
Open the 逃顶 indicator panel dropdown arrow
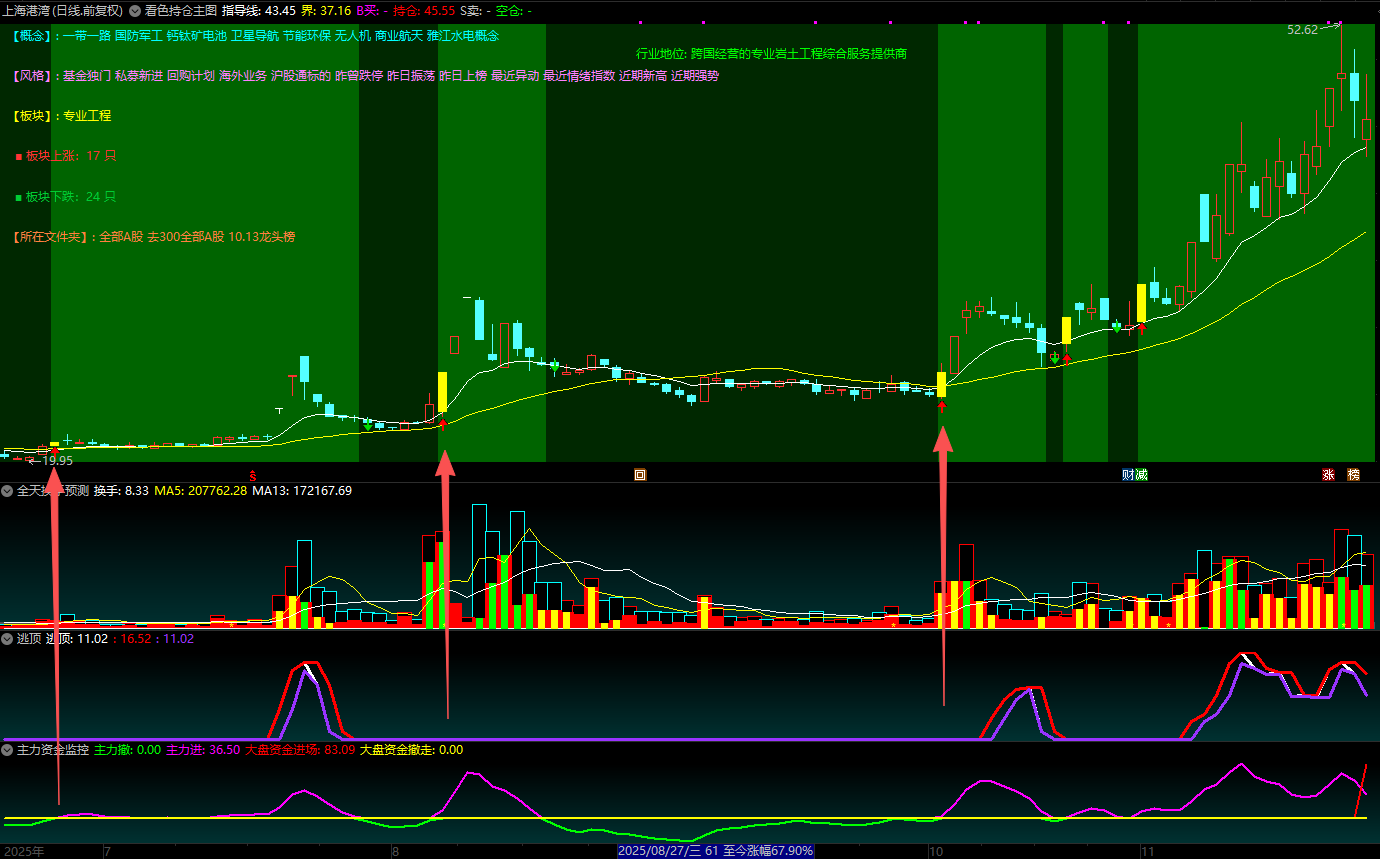click(8, 638)
